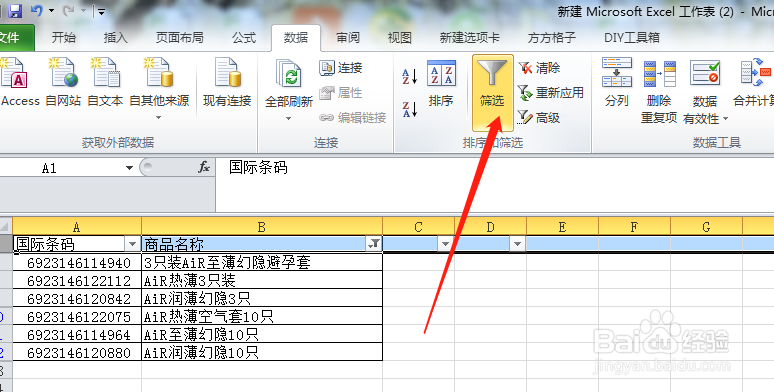The image size is (774, 392).
Task: Click the 属性 properties button
Action: (x=341, y=92)
